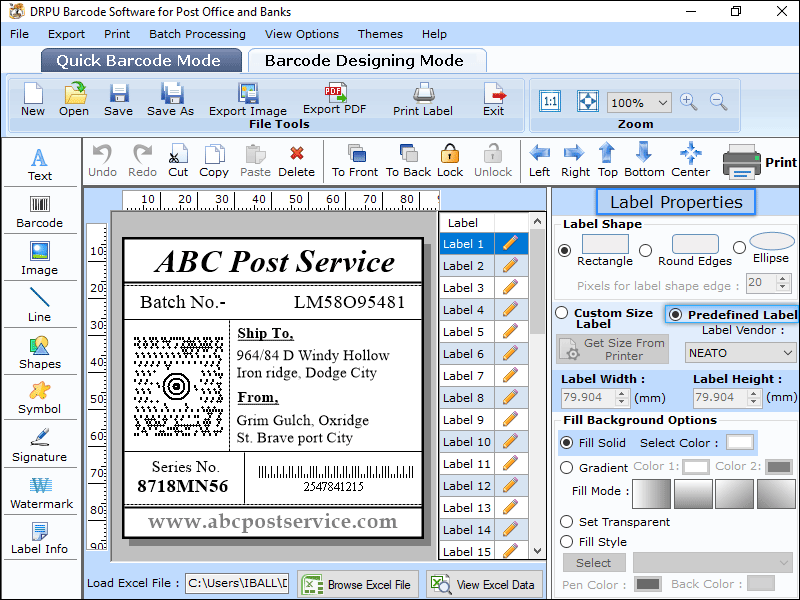
Task: Choose Predefined Label option
Action: [675, 315]
